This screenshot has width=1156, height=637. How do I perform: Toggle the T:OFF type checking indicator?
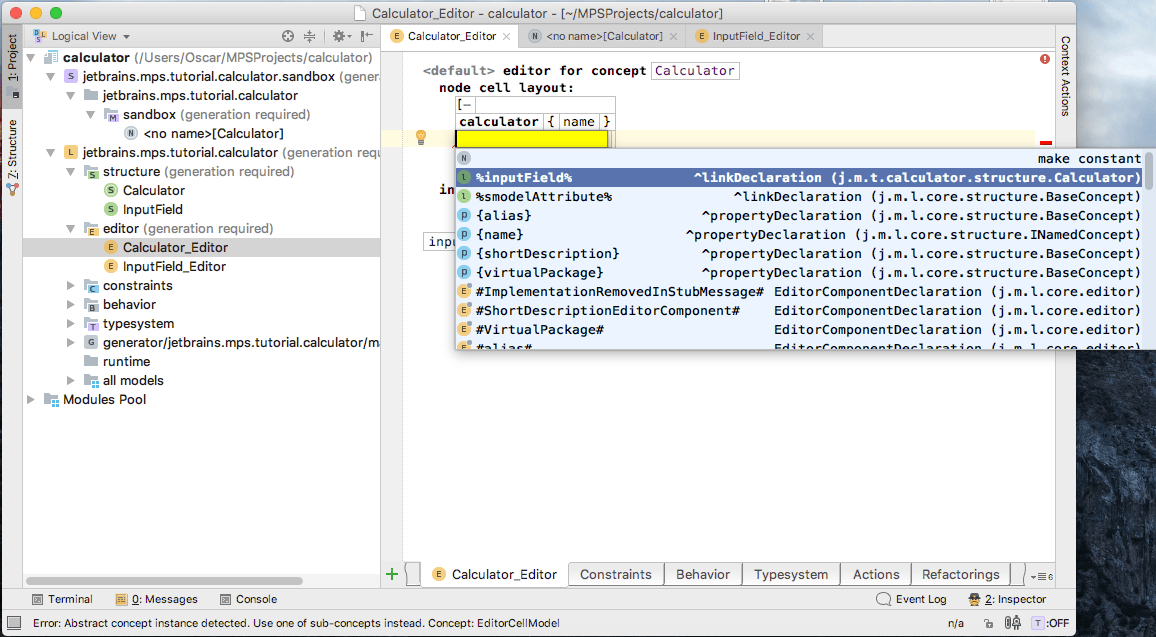1051,623
